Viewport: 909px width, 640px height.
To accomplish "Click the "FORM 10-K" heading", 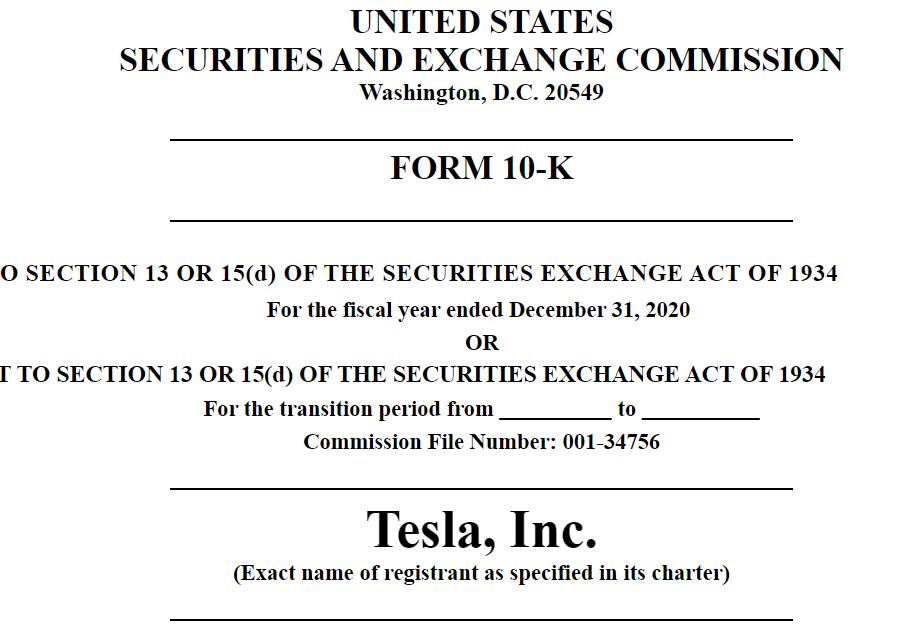I will (x=481, y=168).
